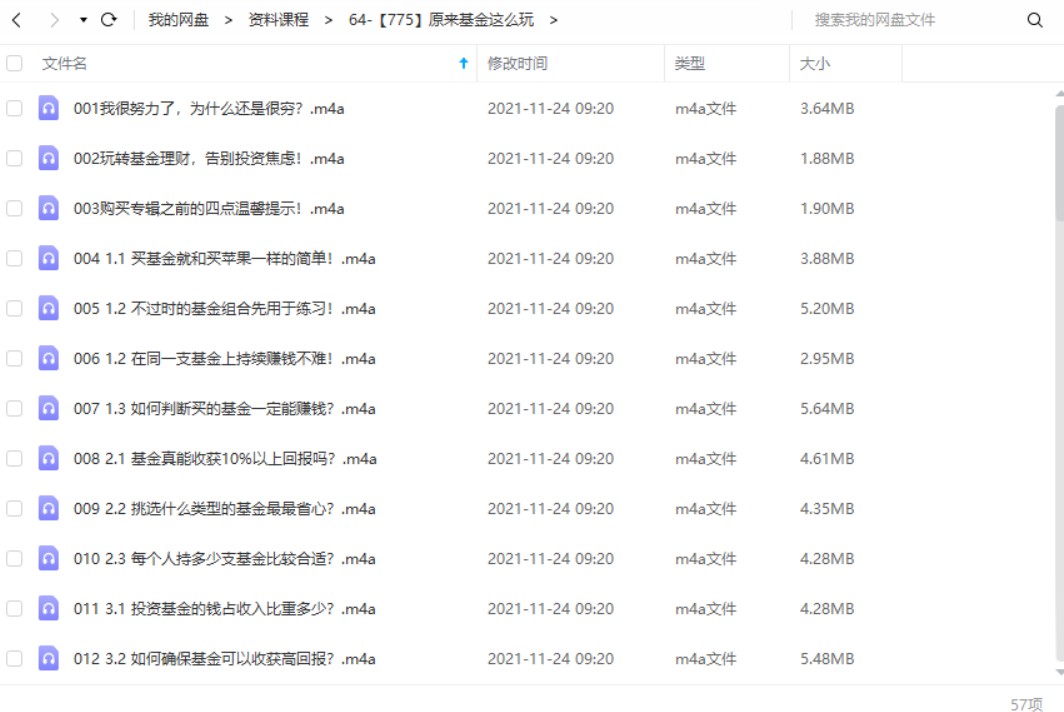Click the back navigation arrow
This screenshot has height=712, width=1064.
pos(17,18)
